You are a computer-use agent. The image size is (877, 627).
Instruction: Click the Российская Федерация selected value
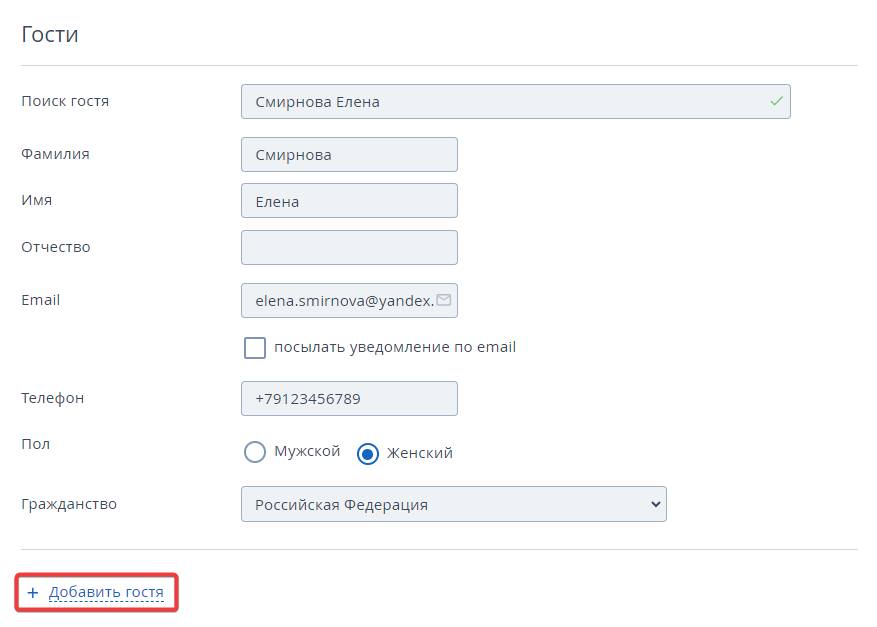[x=341, y=505]
